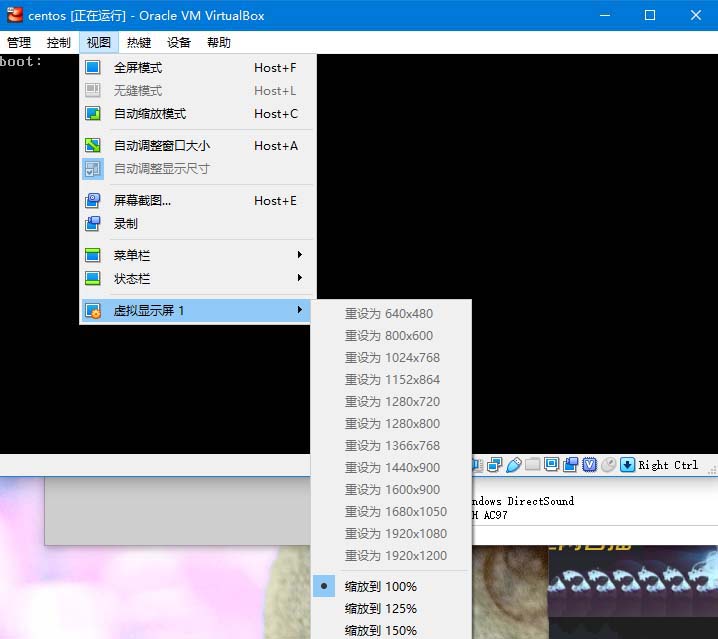Viewport: 718px width, 639px height.
Task: Click the network adapters status bar icon
Action: click(495, 465)
